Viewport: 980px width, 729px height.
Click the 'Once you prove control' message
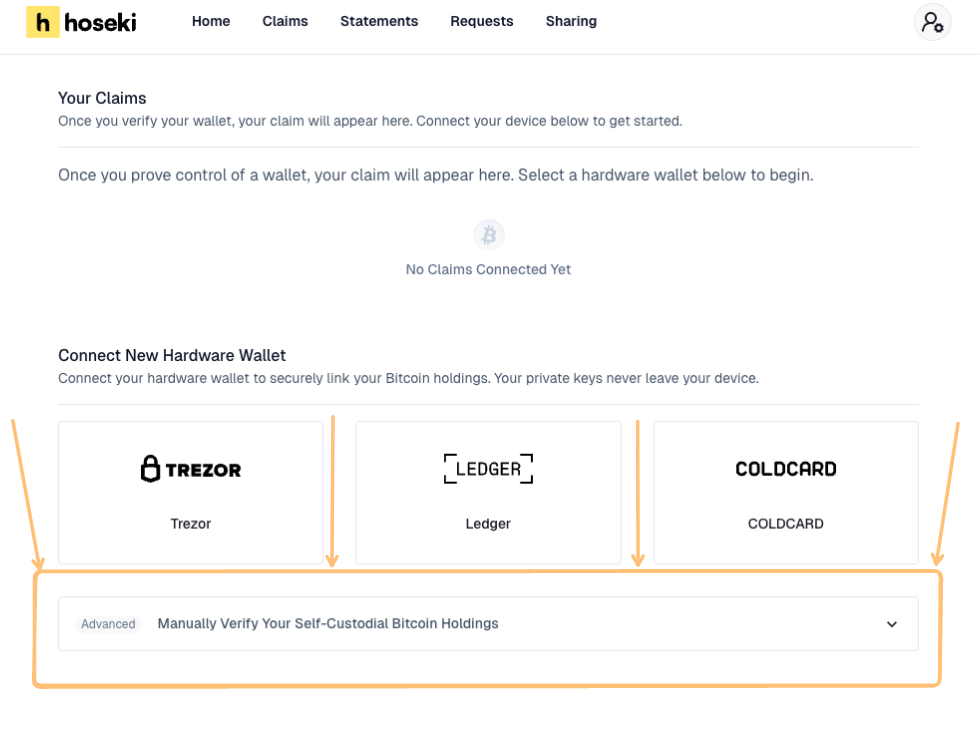[x=436, y=175]
